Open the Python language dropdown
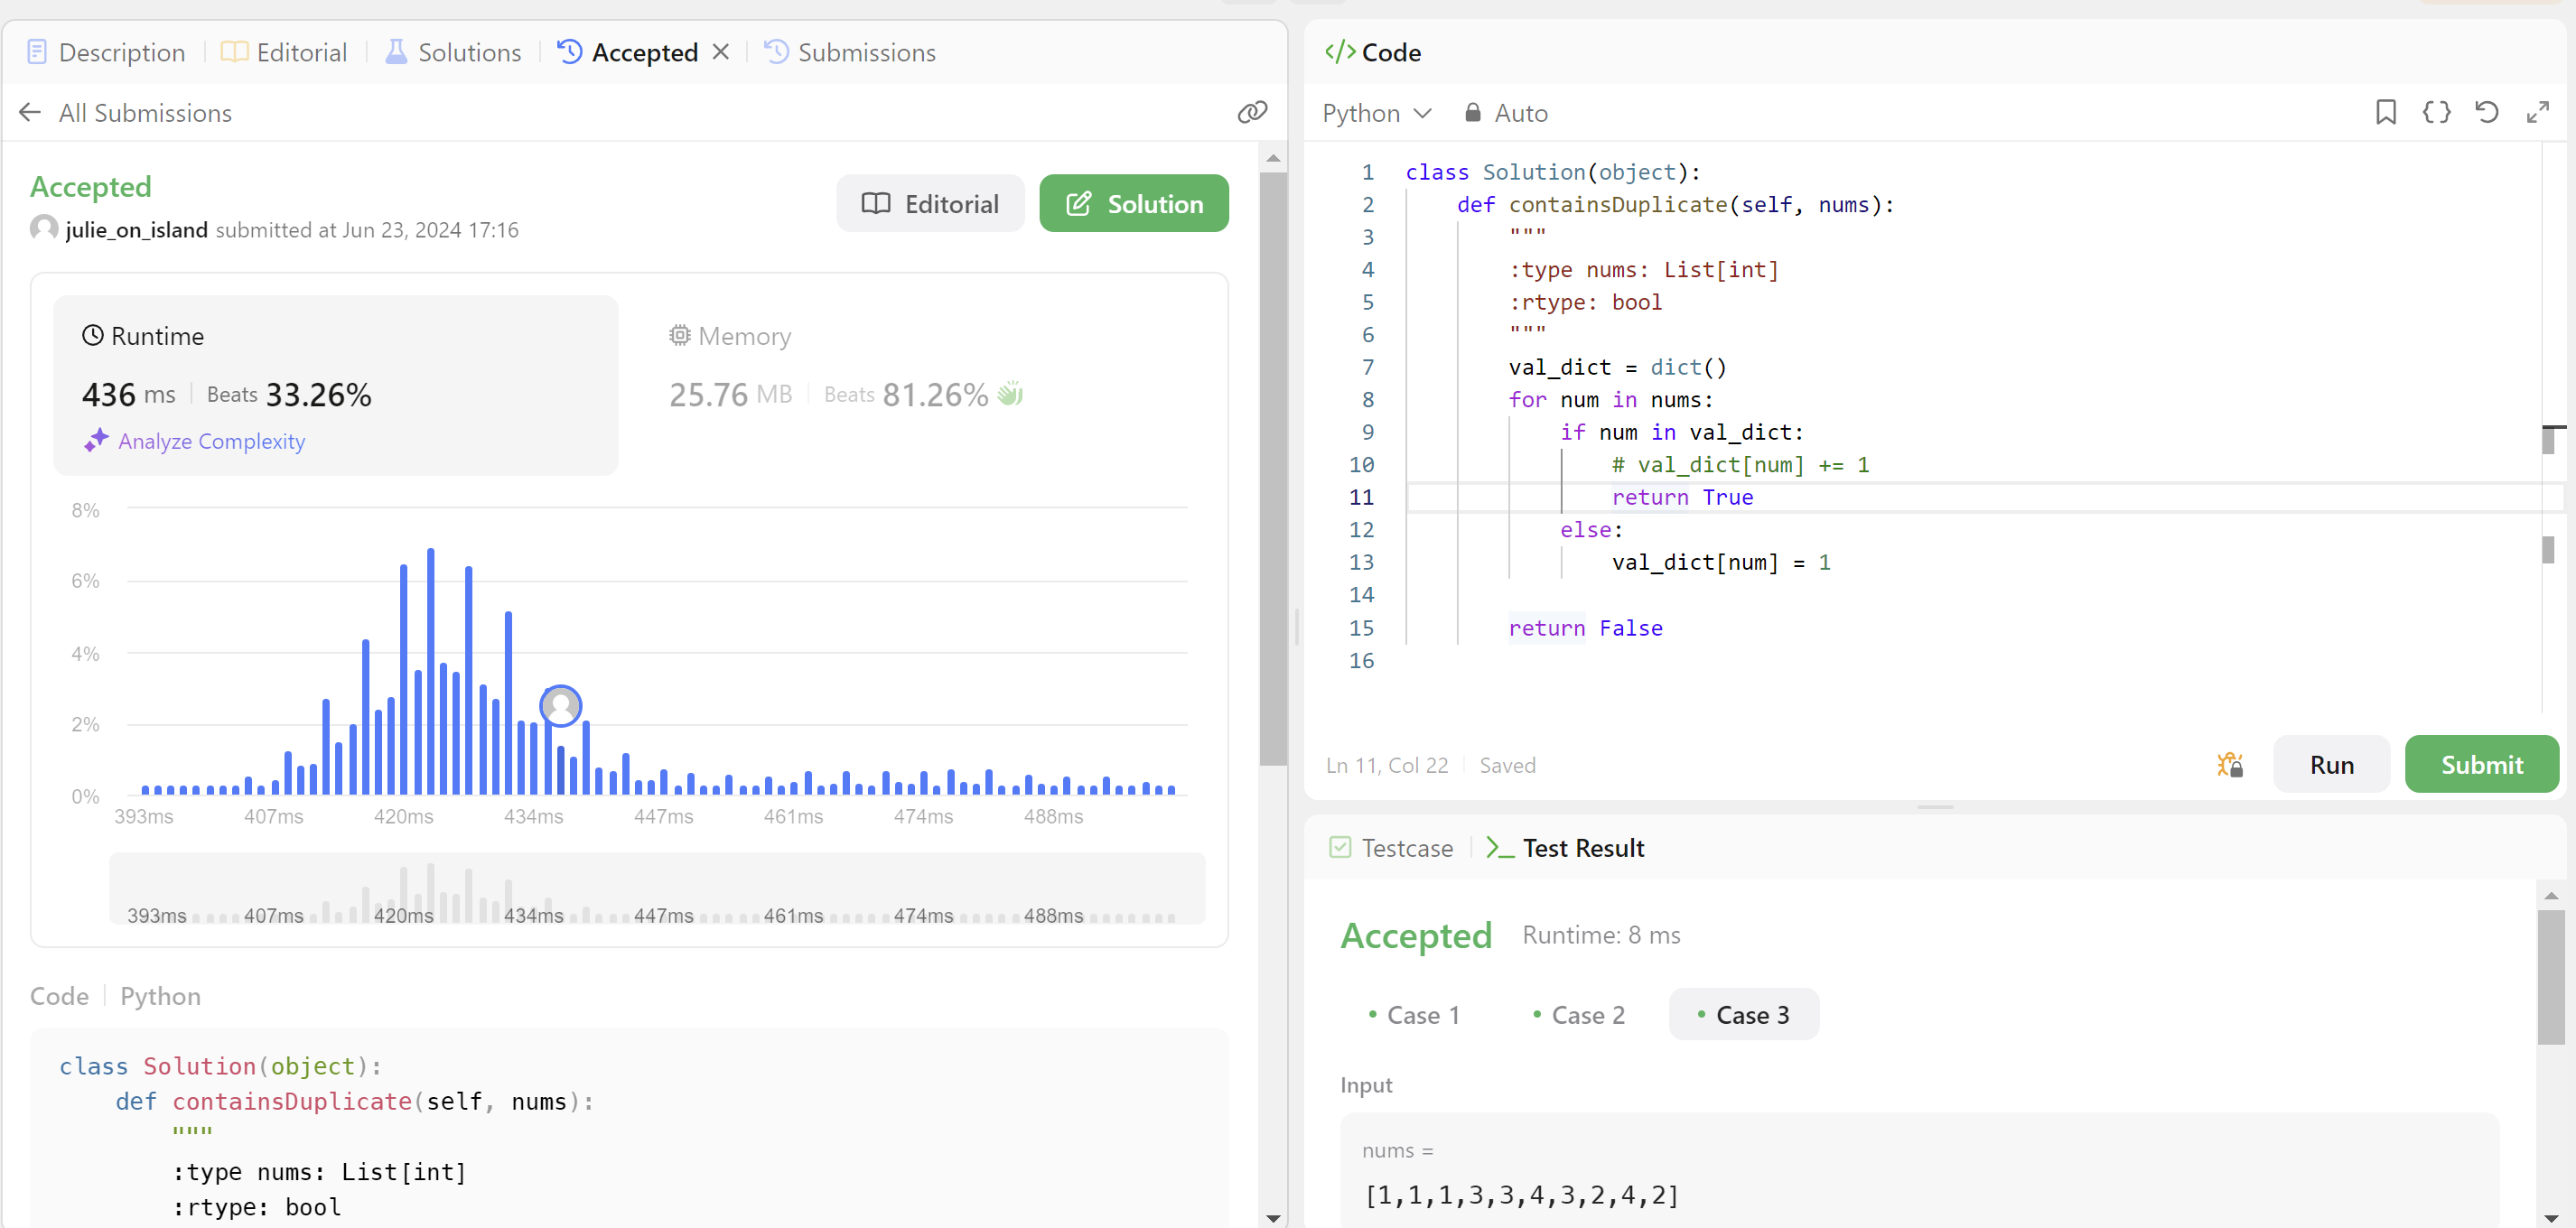This screenshot has width=2576, height=1228. pos(1376,113)
